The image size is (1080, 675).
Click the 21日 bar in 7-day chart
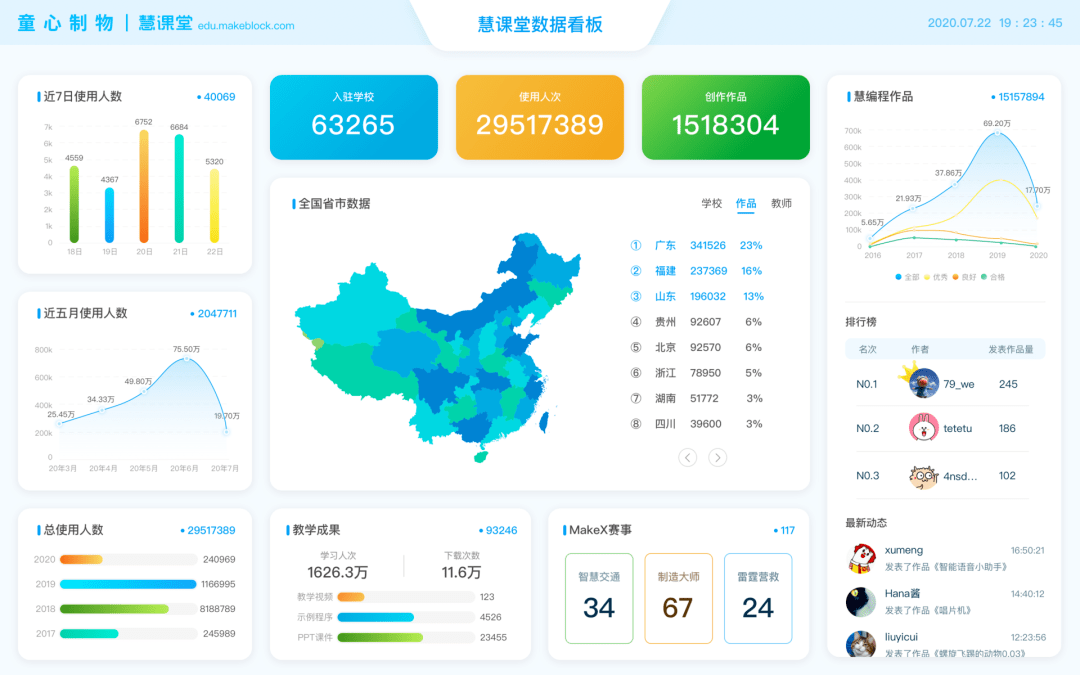pyautogui.click(x=179, y=189)
